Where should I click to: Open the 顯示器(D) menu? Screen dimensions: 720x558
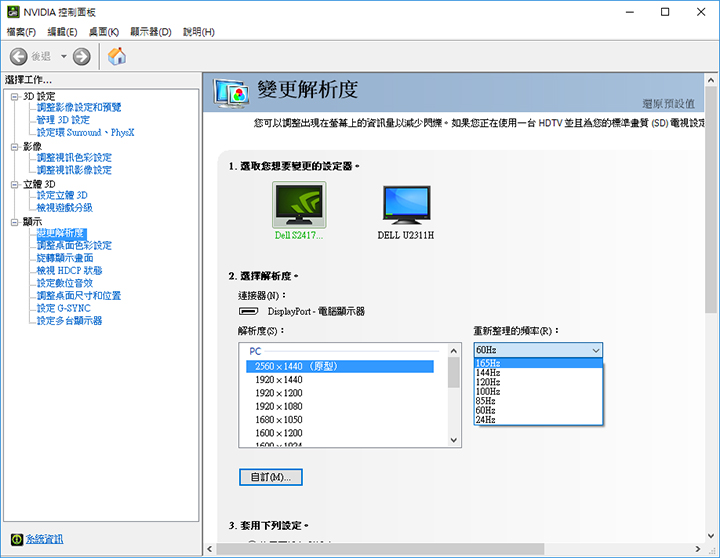point(151,32)
